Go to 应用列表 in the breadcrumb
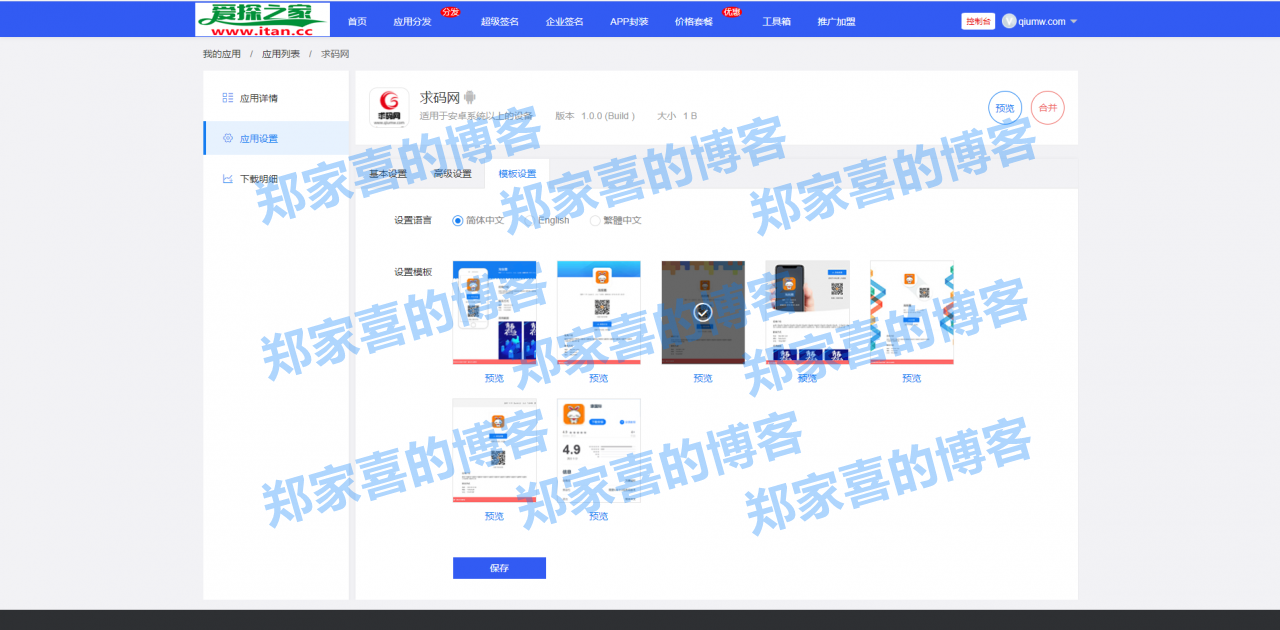Viewport: 1280px width, 630px height. 280,54
